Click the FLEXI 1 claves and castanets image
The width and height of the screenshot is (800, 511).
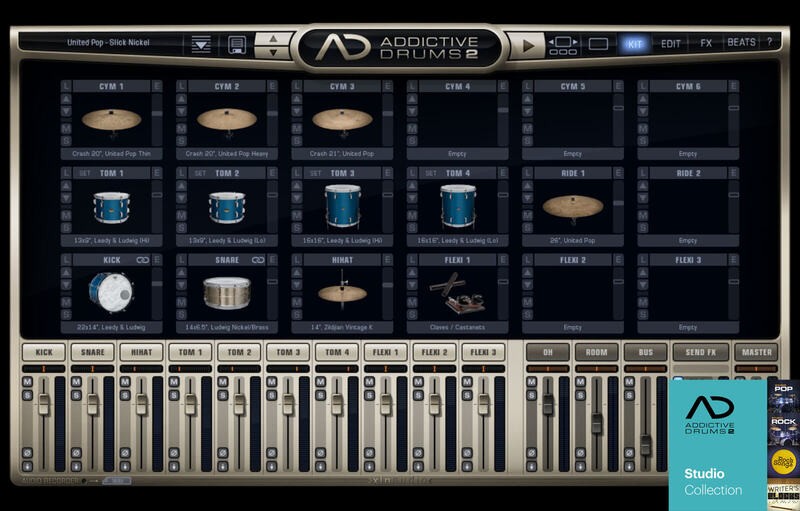(458, 295)
